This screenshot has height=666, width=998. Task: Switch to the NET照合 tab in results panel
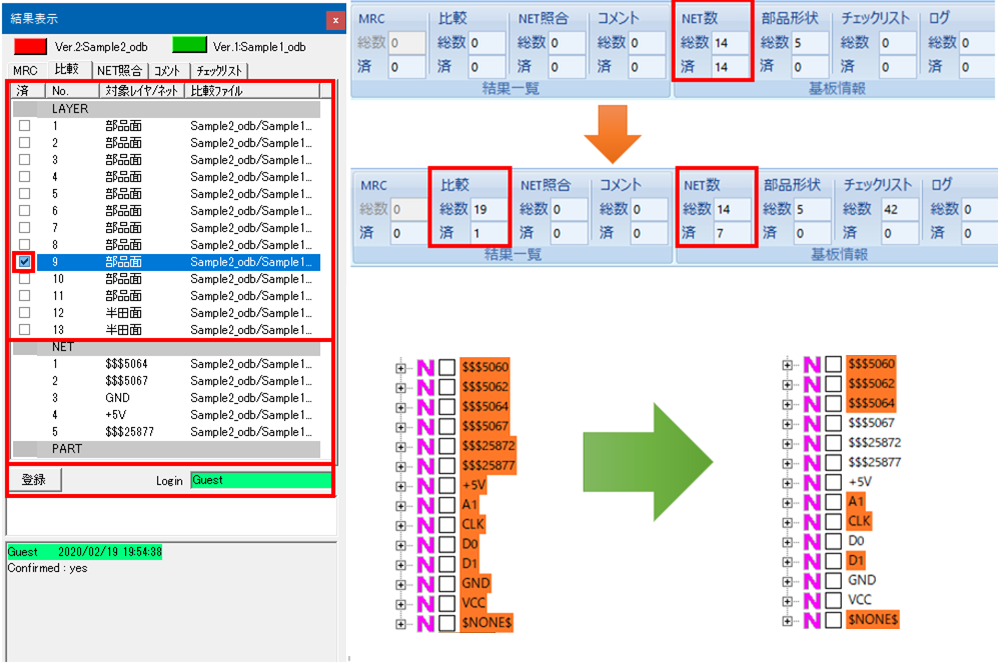(119, 71)
